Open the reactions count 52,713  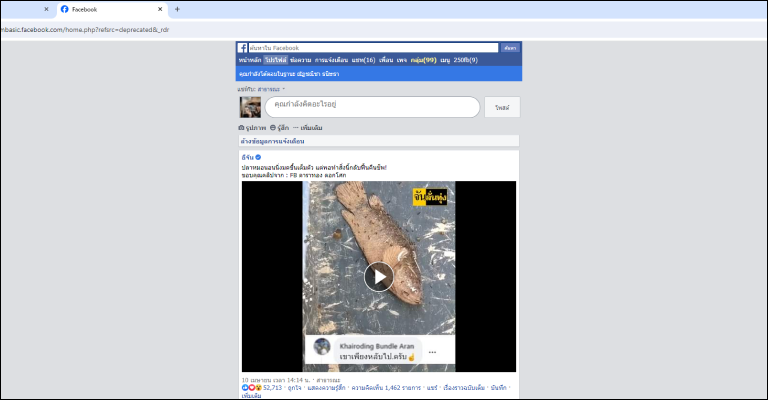tap(272, 388)
